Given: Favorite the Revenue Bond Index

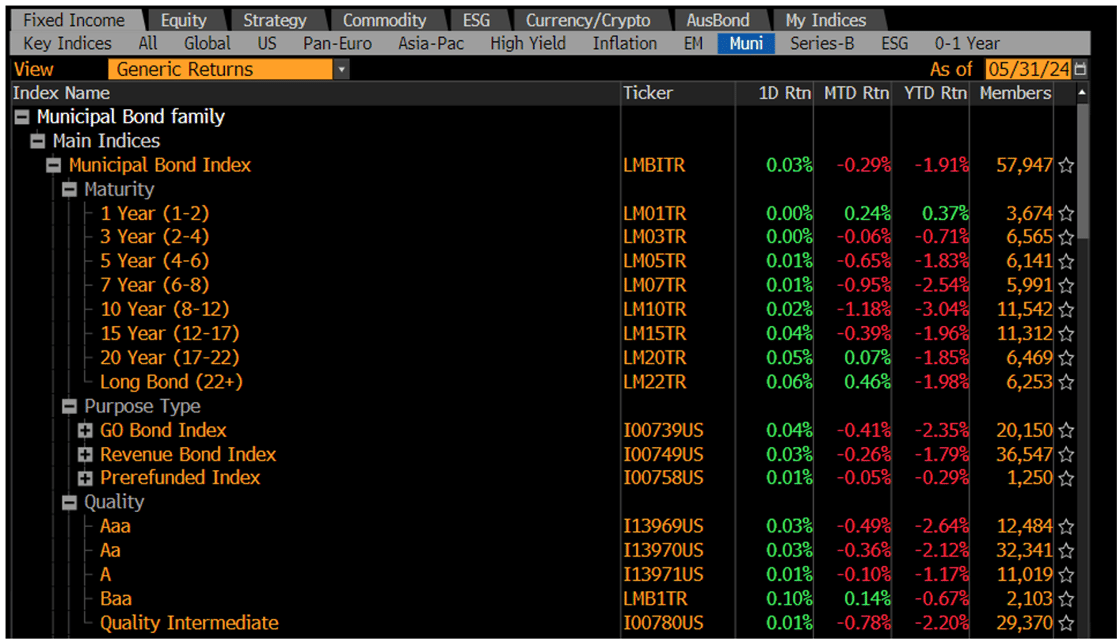Looking at the screenshot, I should [x=1065, y=455].
